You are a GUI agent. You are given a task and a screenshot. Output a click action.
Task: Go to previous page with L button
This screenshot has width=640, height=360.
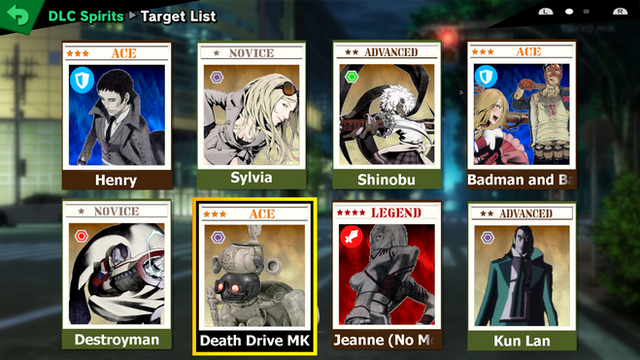click(x=545, y=11)
